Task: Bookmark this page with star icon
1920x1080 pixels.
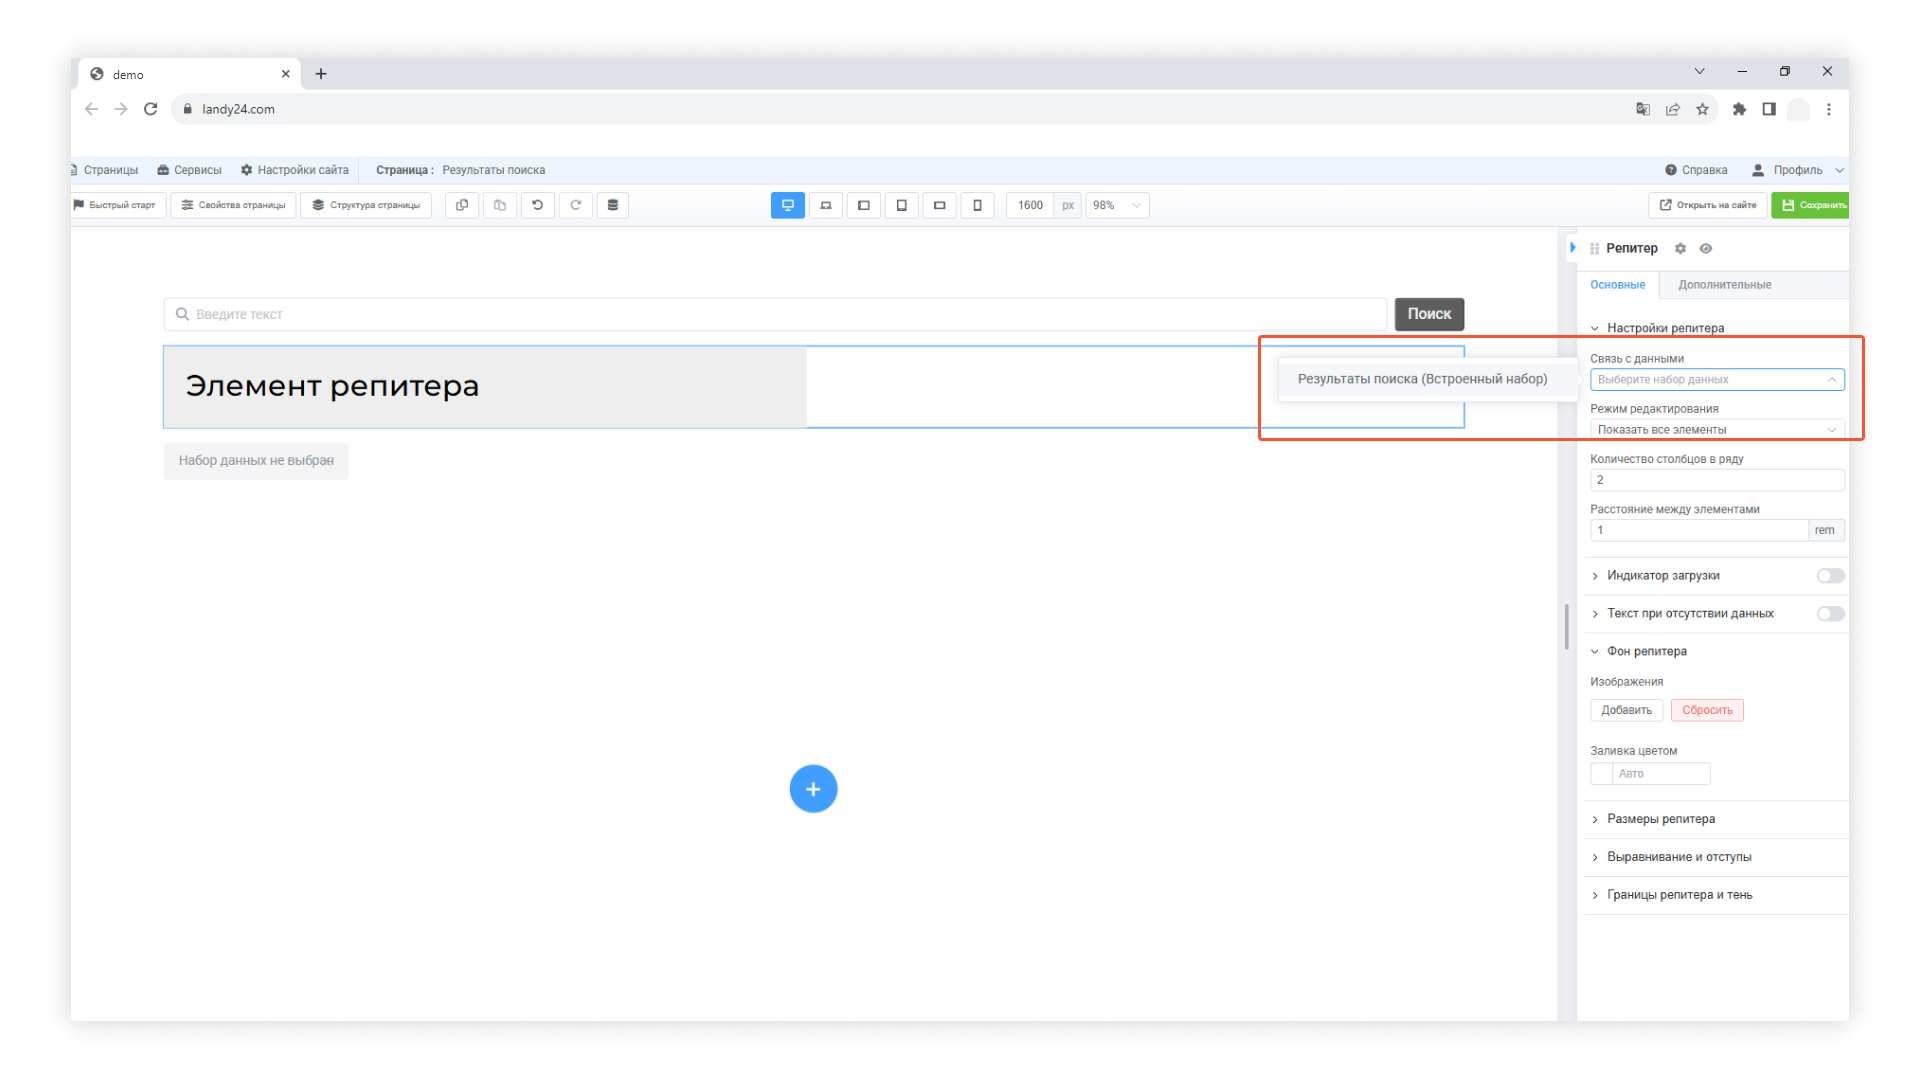Action: click(1702, 109)
